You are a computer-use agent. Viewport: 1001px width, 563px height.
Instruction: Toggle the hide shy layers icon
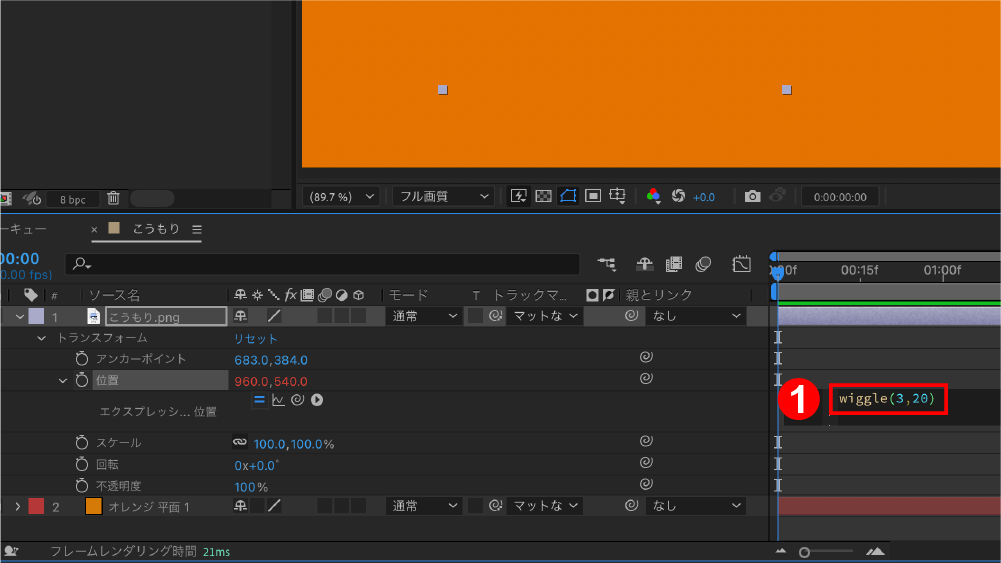(645, 264)
